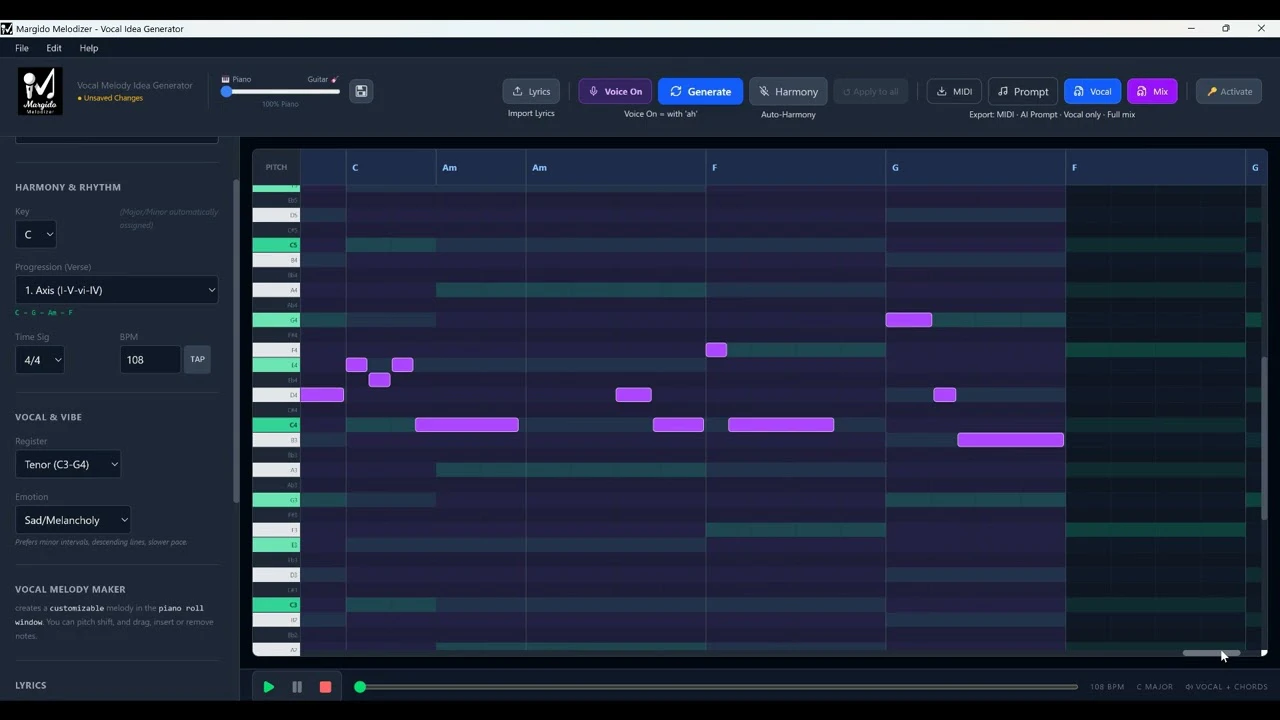Click the E3 piano key
The width and height of the screenshot is (1280, 720).
pos(276,545)
